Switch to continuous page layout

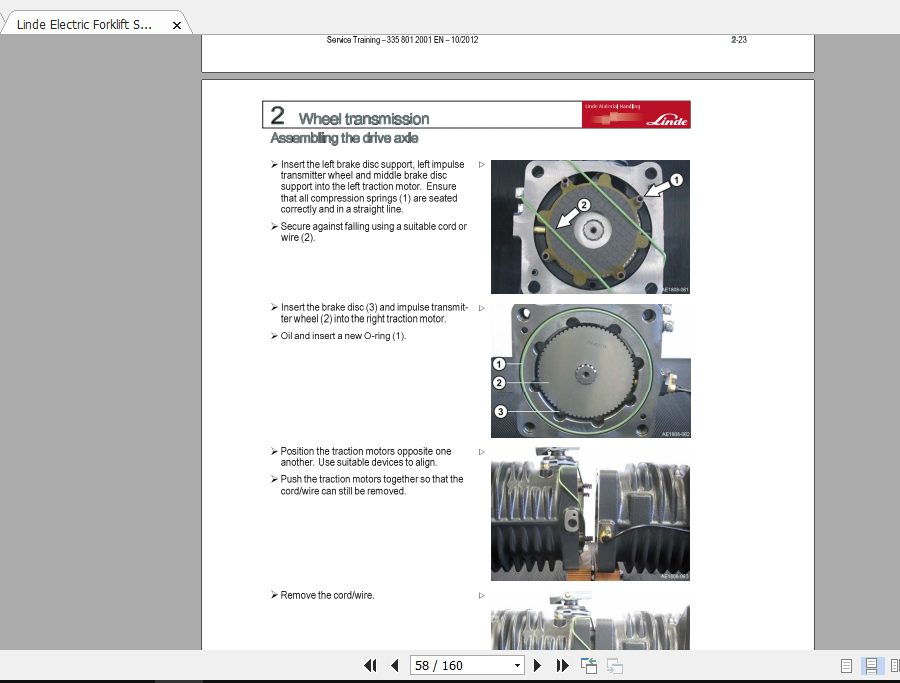(871, 666)
